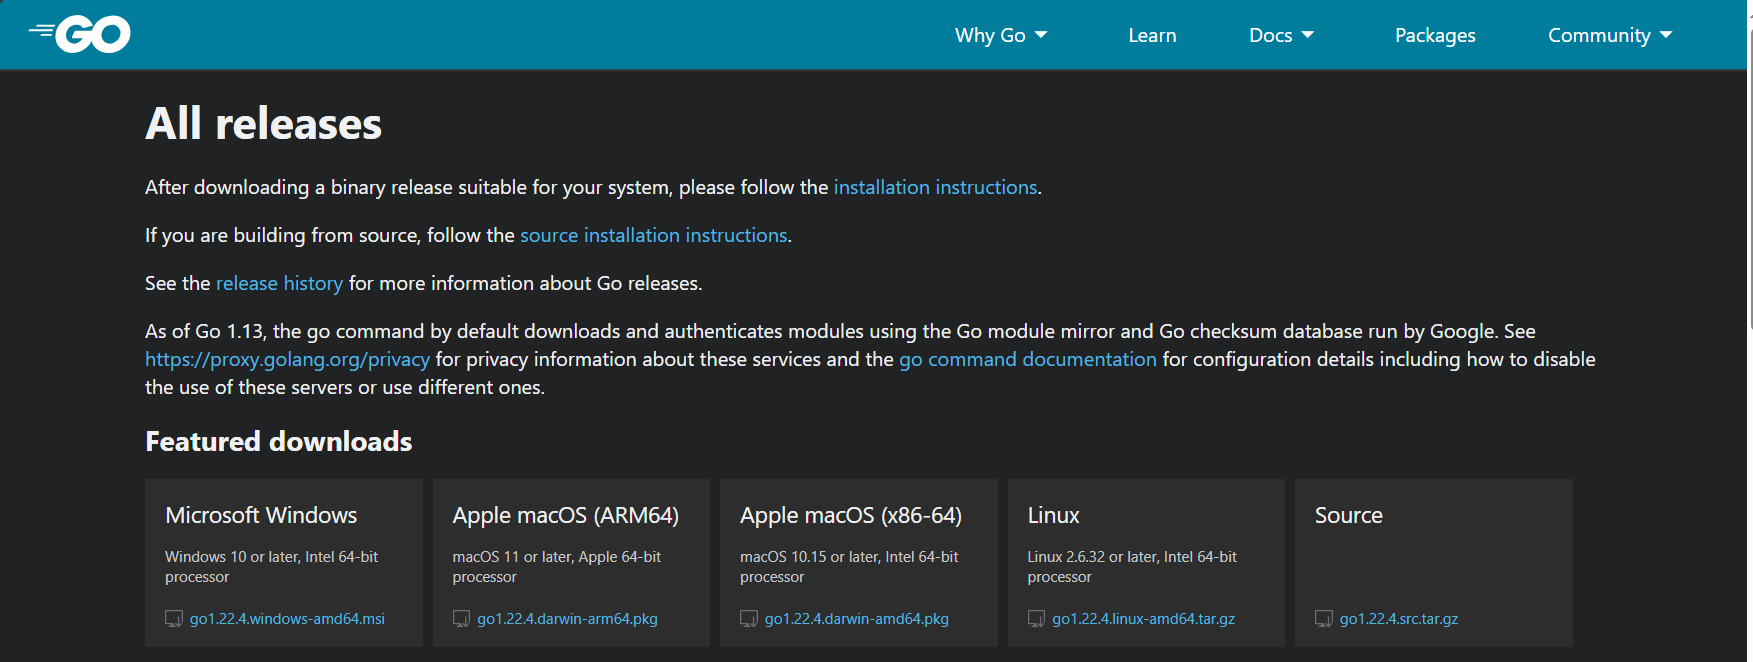
Task: Click download icon beside go1.22.4.windows-amd64.msi
Action: 174,619
